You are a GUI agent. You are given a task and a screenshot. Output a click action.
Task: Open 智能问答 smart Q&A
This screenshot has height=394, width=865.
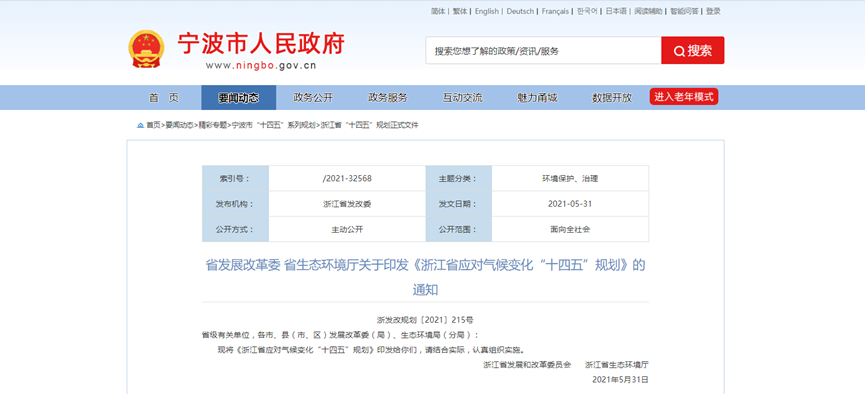684,11
